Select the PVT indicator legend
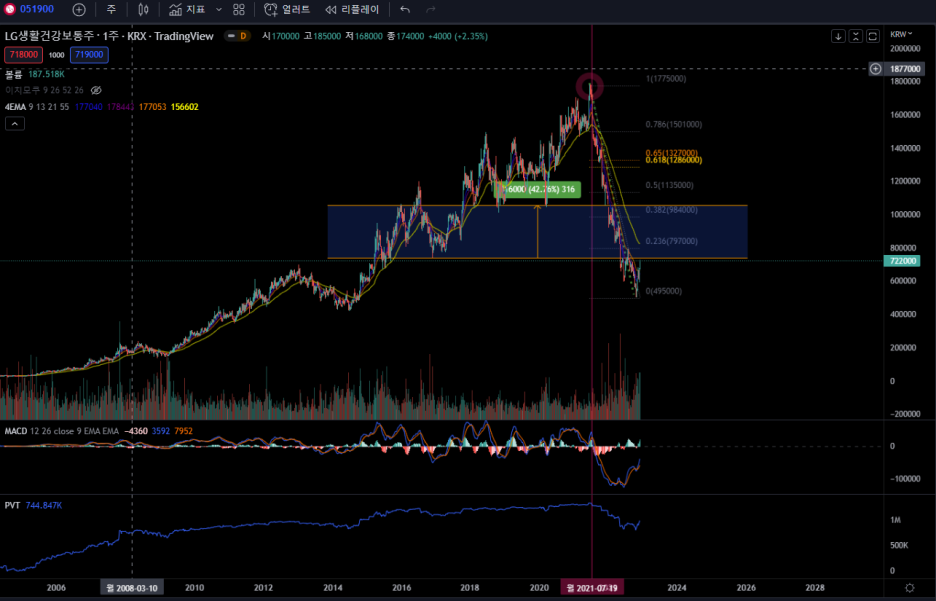Viewport: 936px width, 601px height. click(x=12, y=506)
